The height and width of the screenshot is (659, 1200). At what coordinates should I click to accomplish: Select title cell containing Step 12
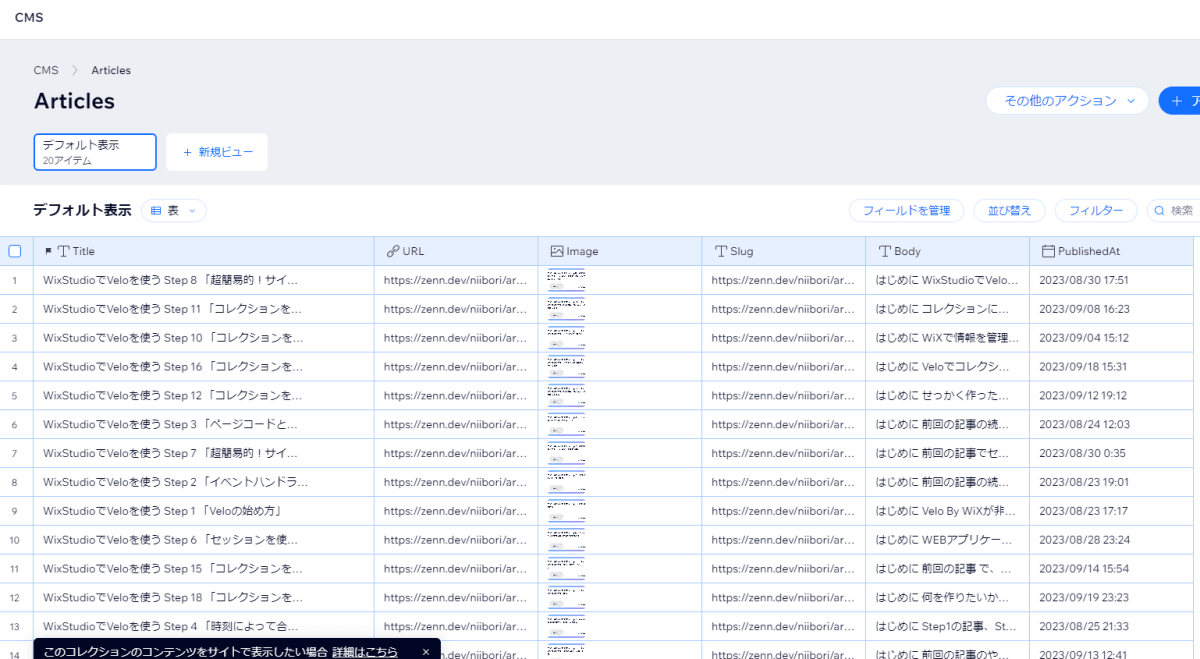tap(204, 396)
